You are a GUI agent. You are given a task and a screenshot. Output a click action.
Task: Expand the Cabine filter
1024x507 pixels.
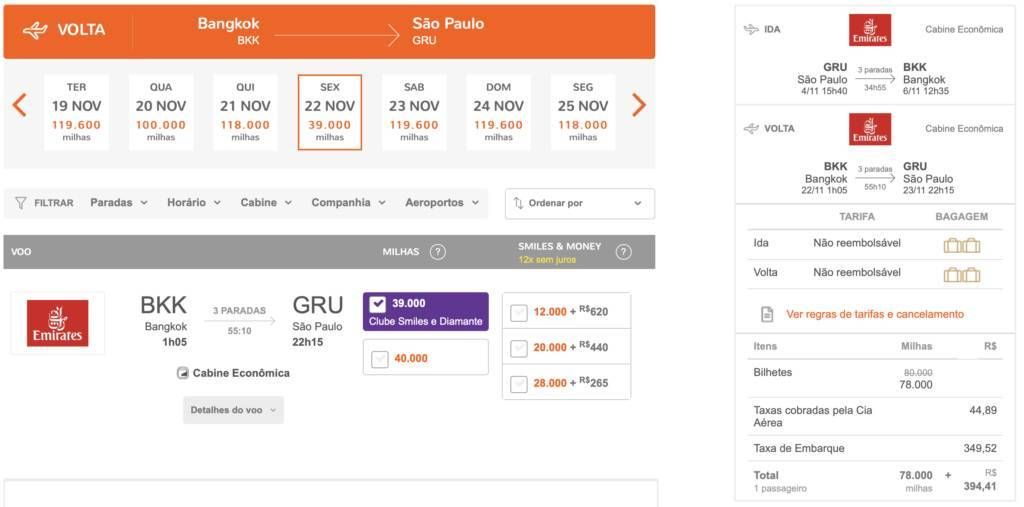pyautogui.click(x=266, y=203)
